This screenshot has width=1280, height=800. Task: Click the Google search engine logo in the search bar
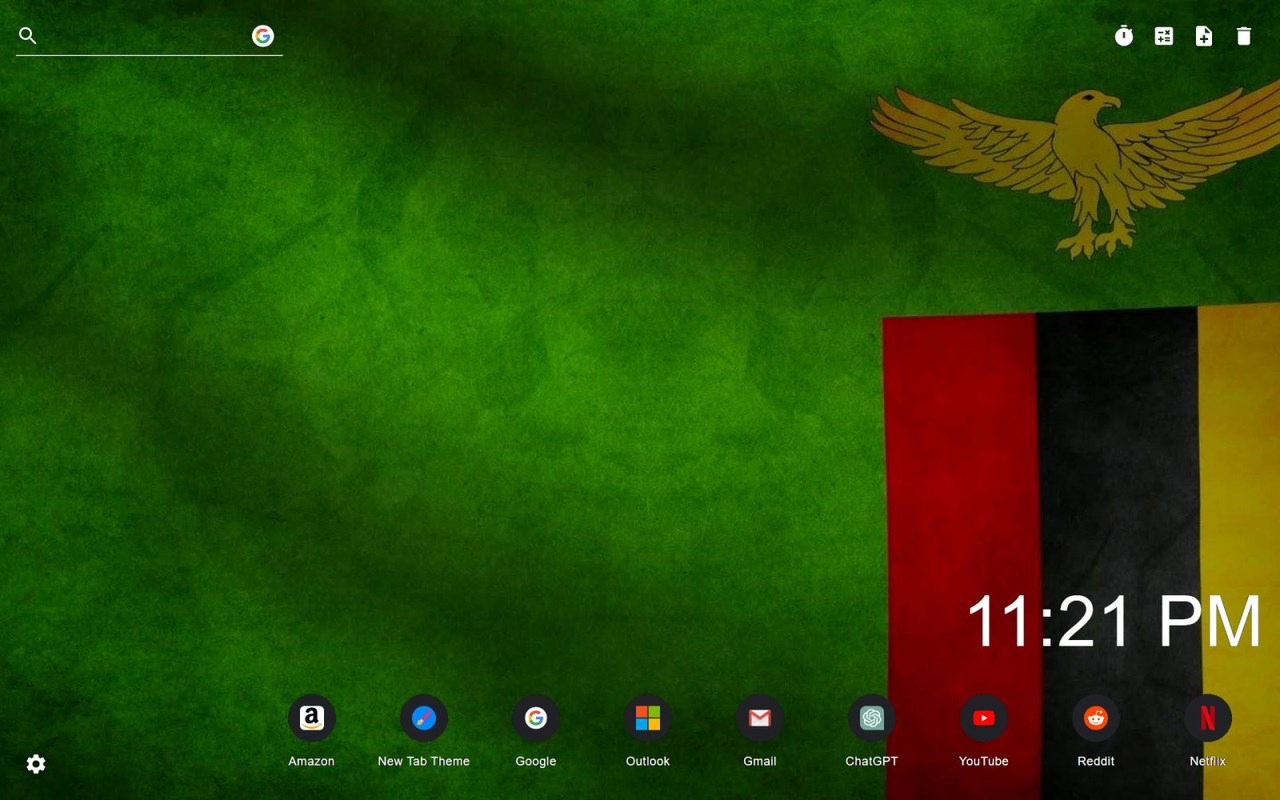[x=263, y=36]
